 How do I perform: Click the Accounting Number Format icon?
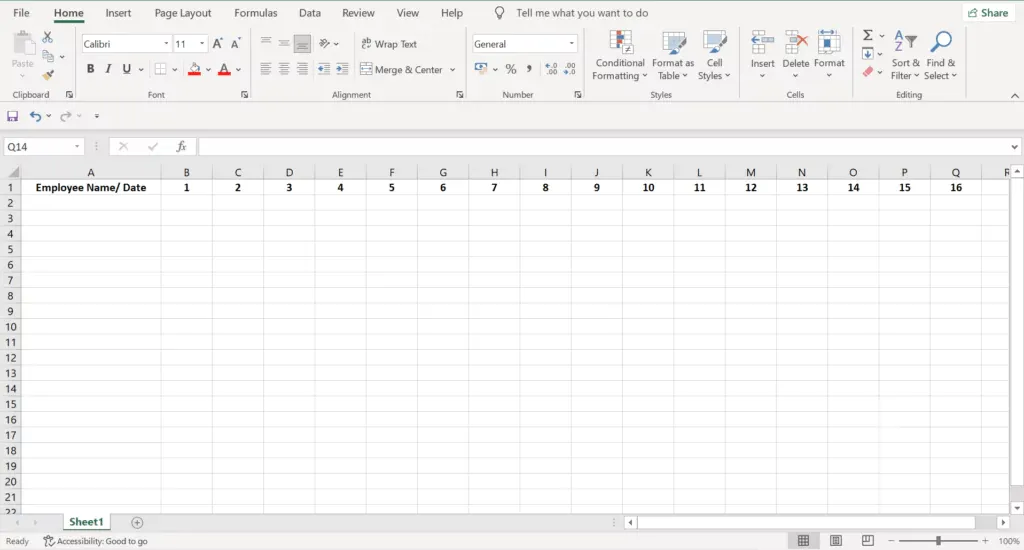(x=481, y=69)
